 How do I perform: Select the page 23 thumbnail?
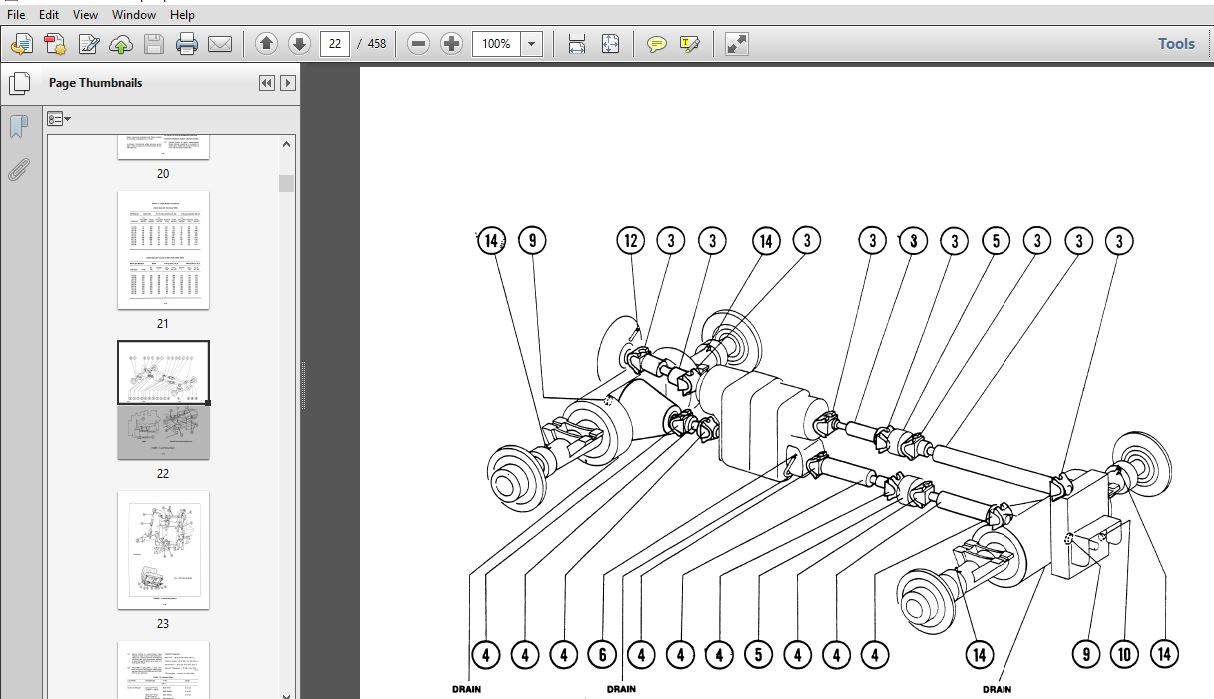tap(163, 550)
